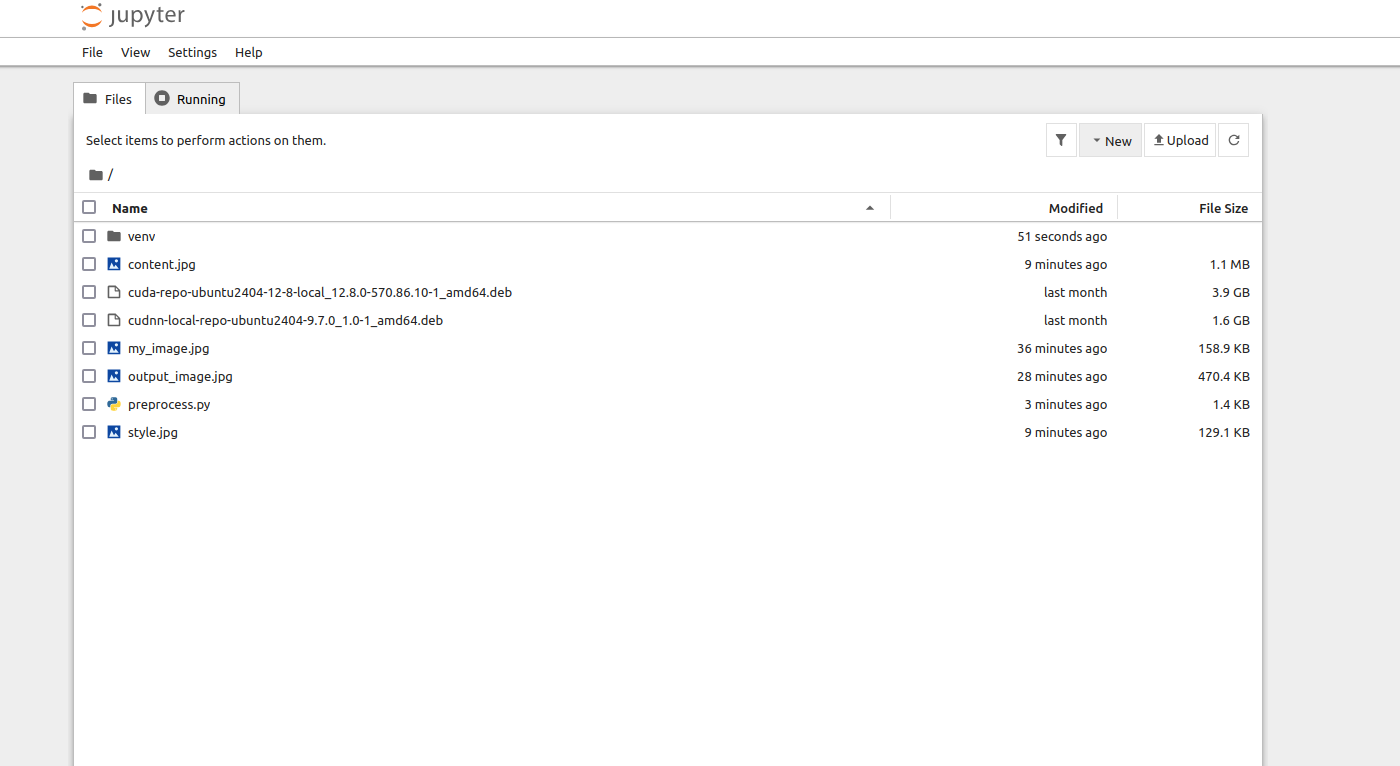Click the Jupyter logo
The width and height of the screenshot is (1400, 766).
(x=133, y=17)
